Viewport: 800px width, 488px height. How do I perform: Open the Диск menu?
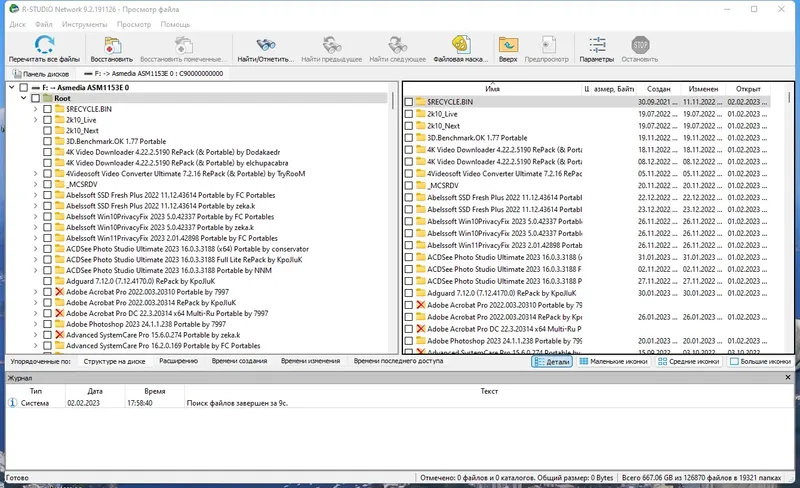pyautogui.click(x=17, y=24)
